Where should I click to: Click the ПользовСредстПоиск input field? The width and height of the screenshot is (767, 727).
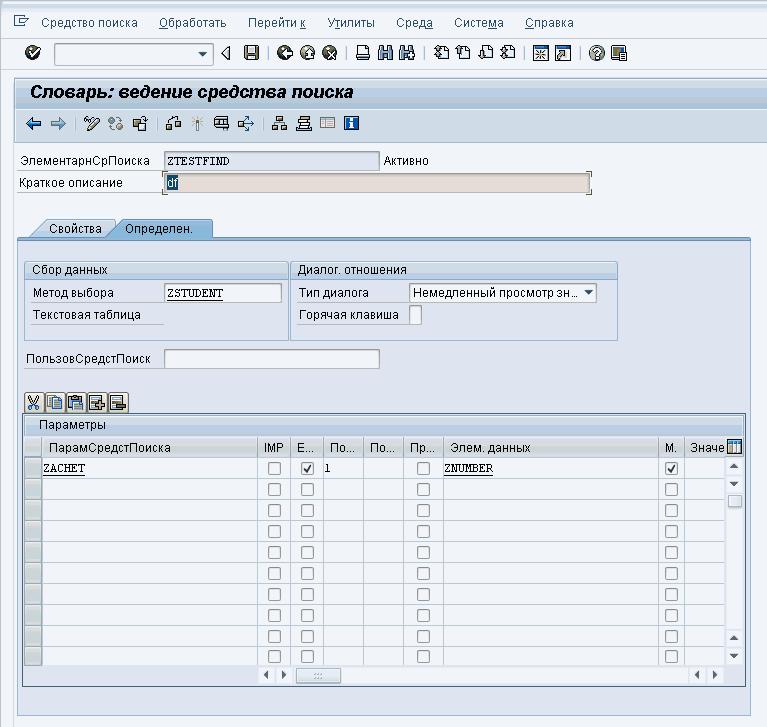pyautogui.click(x=272, y=359)
